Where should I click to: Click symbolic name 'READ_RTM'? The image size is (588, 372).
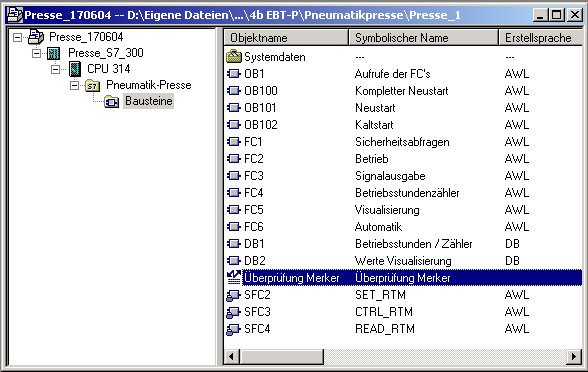coord(385,329)
